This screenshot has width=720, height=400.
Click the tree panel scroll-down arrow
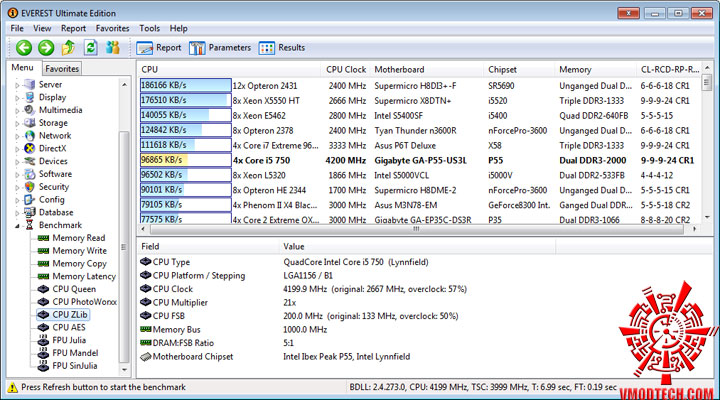(124, 369)
